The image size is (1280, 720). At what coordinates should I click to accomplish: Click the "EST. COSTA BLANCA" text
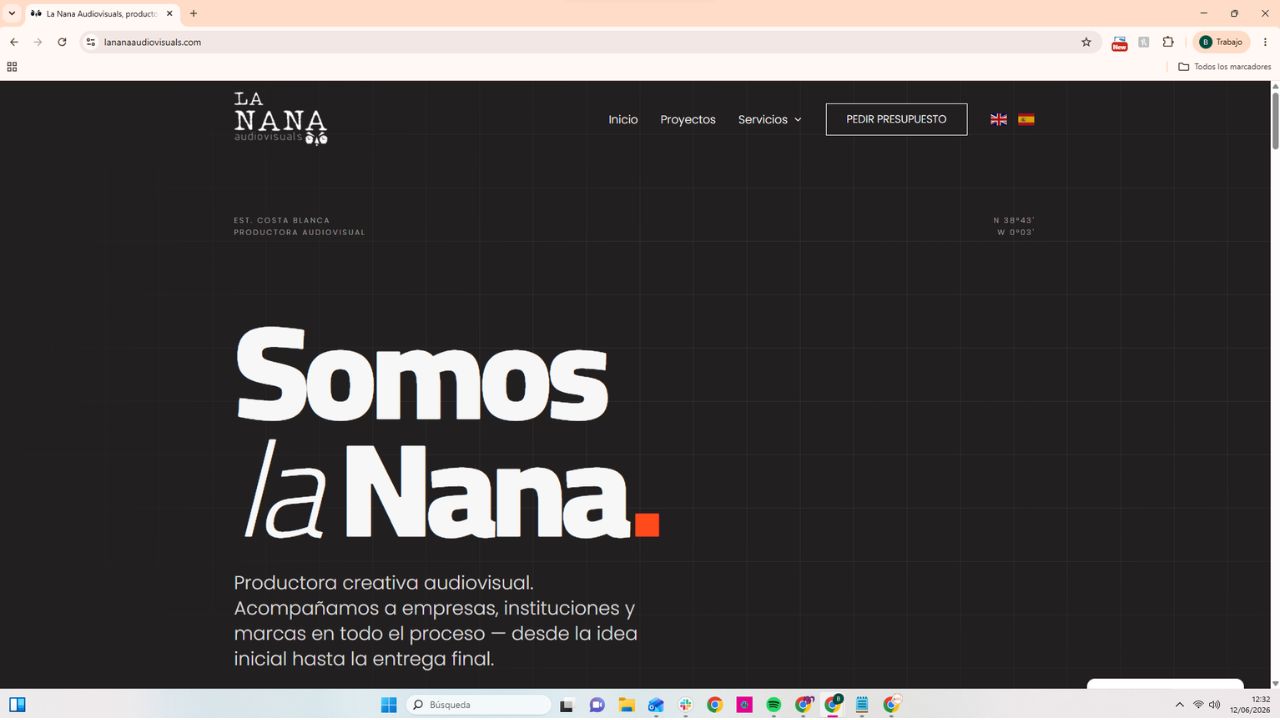282,220
